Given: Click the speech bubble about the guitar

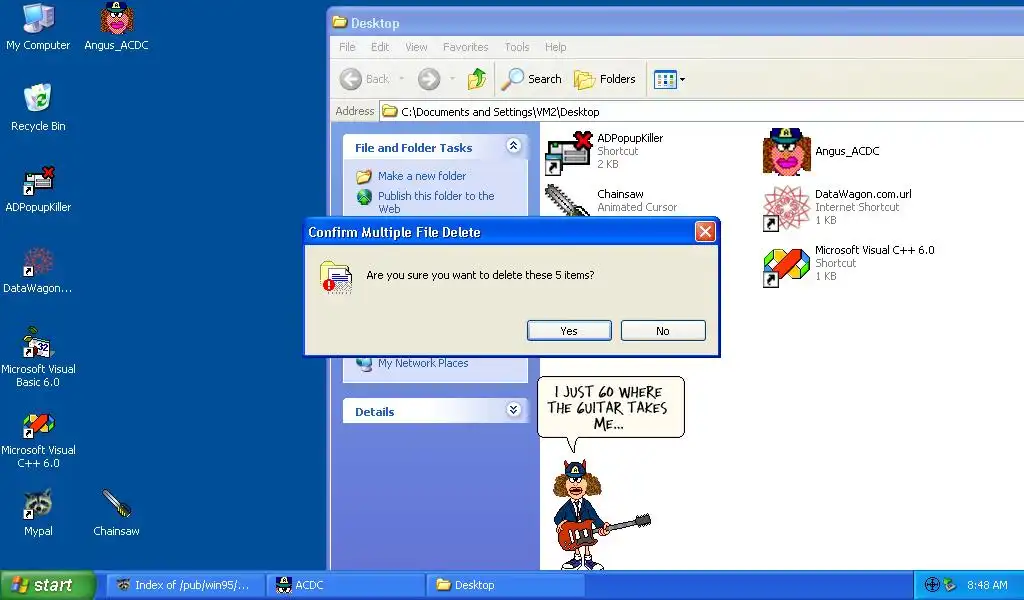Looking at the screenshot, I should pyautogui.click(x=611, y=408).
